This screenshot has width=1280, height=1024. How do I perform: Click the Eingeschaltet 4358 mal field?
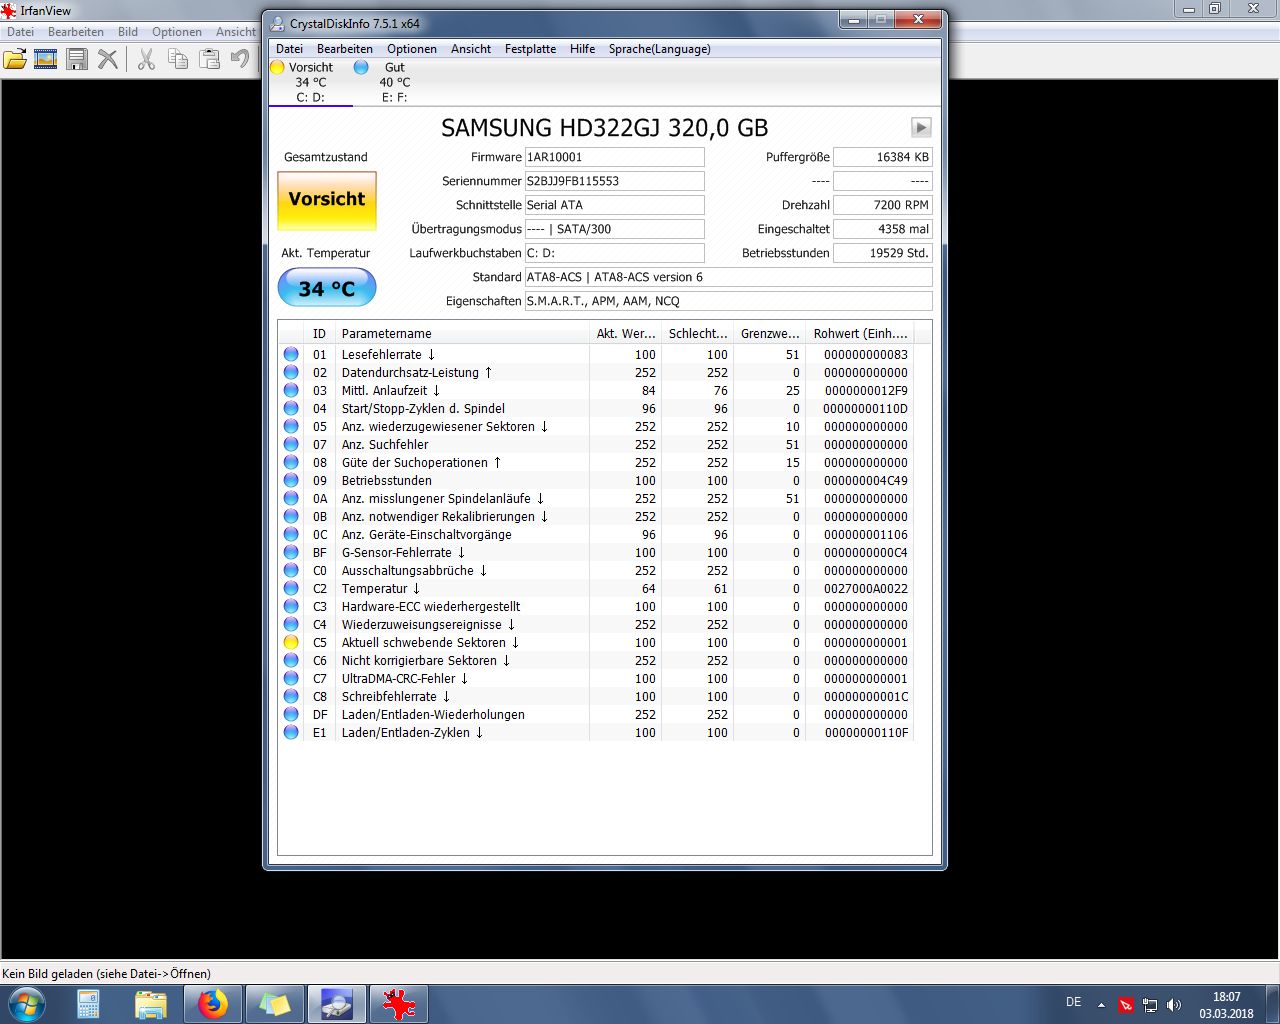click(x=883, y=229)
